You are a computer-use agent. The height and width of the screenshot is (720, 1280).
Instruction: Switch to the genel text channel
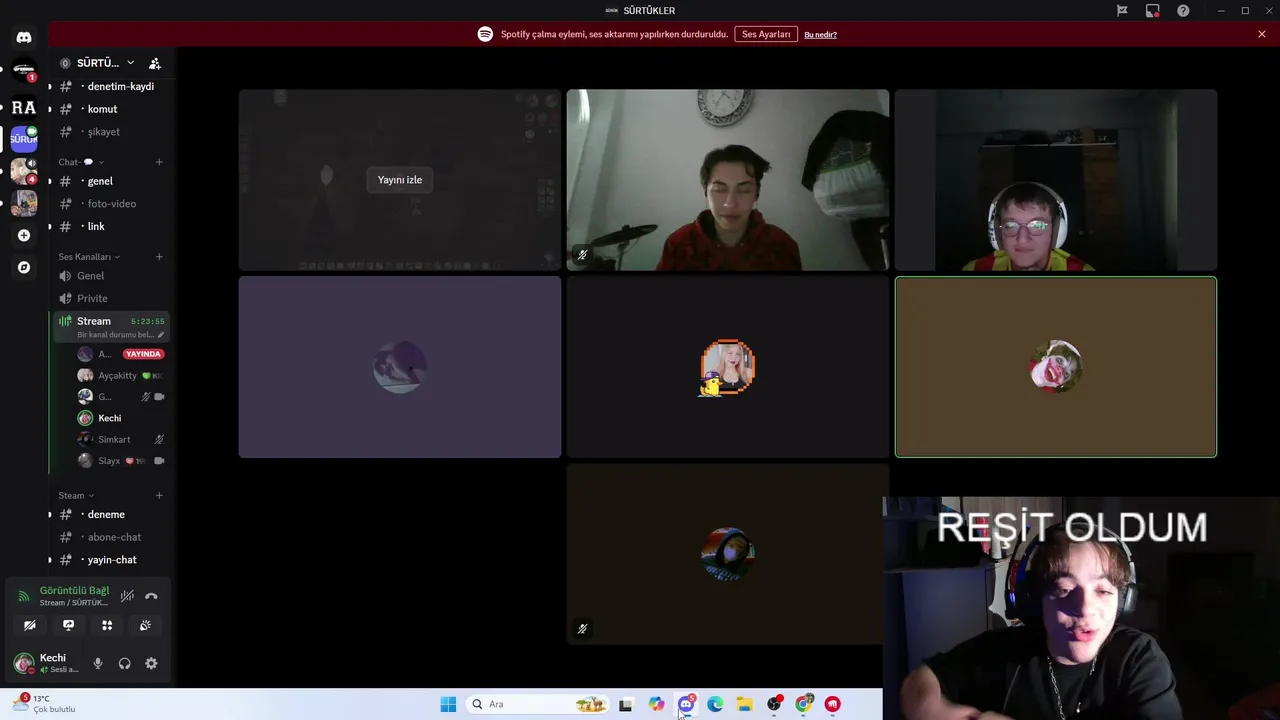(111, 181)
